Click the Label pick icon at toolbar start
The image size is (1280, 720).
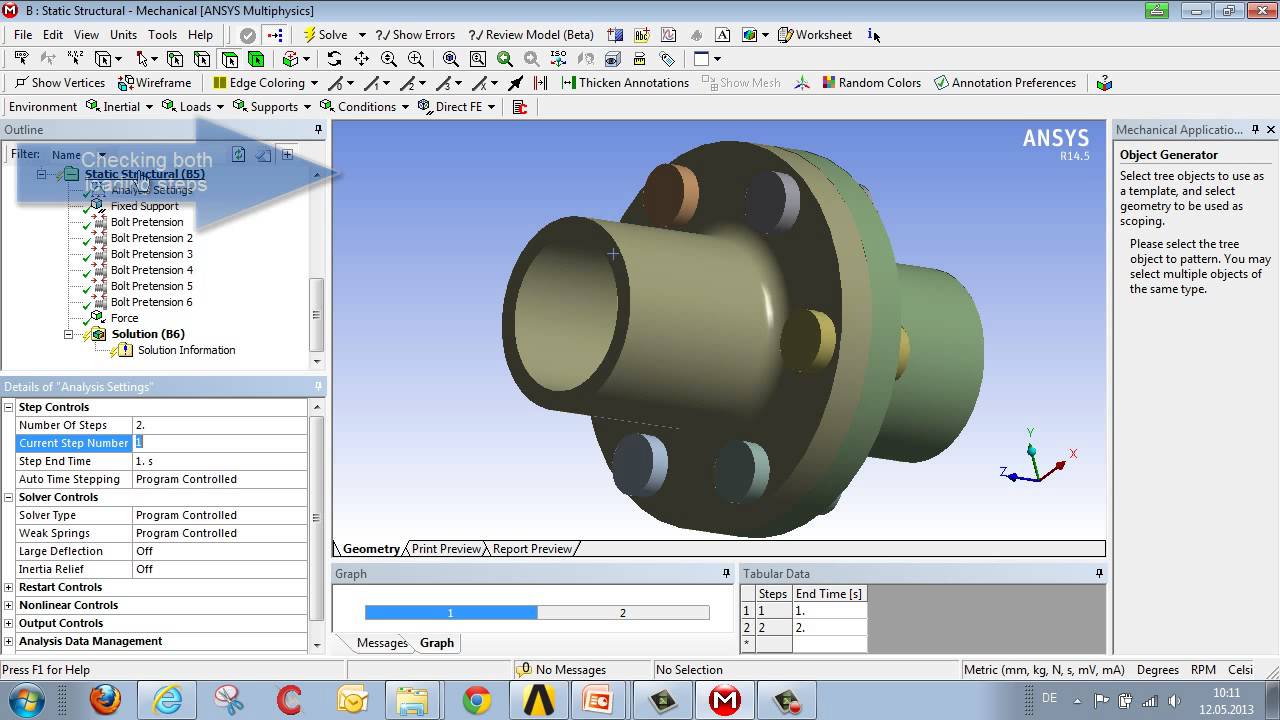21,59
